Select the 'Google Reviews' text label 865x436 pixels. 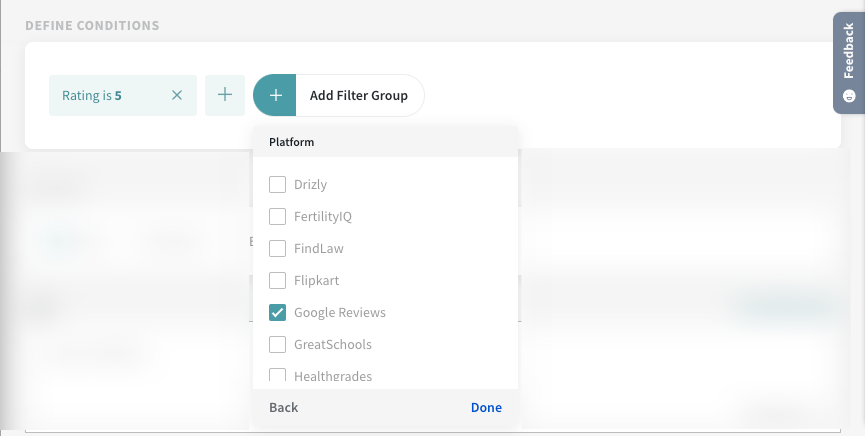340,312
